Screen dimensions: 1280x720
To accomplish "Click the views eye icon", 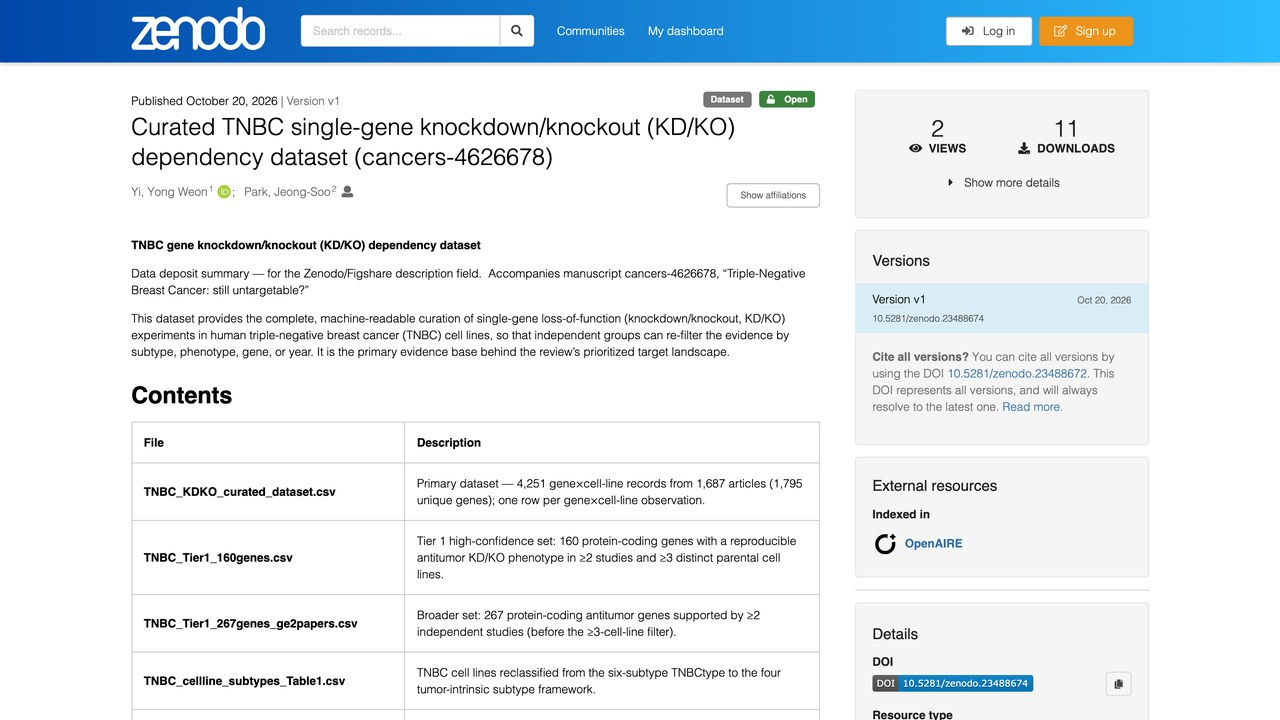I will [915, 148].
